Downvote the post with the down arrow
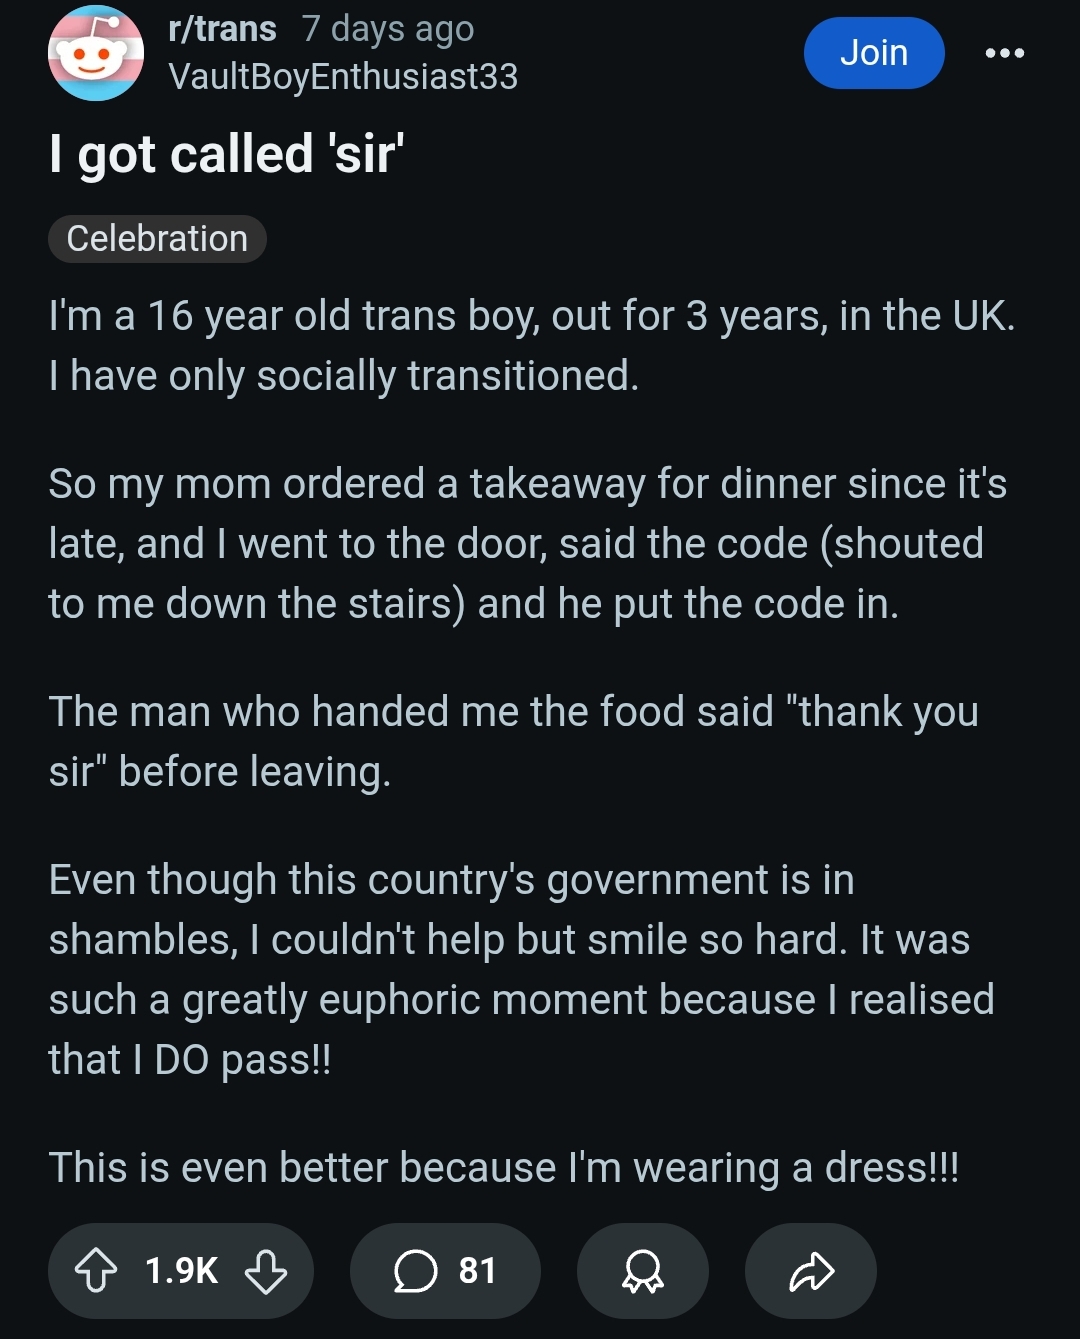 [266, 1271]
